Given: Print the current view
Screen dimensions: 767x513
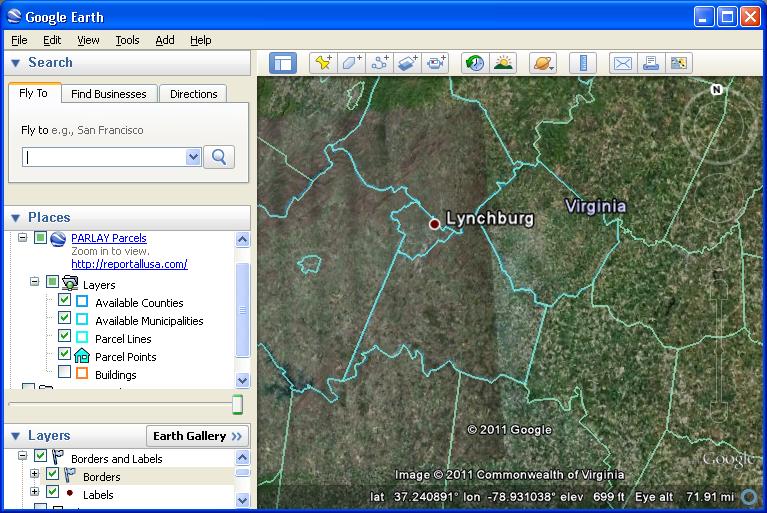Looking at the screenshot, I should [651, 63].
